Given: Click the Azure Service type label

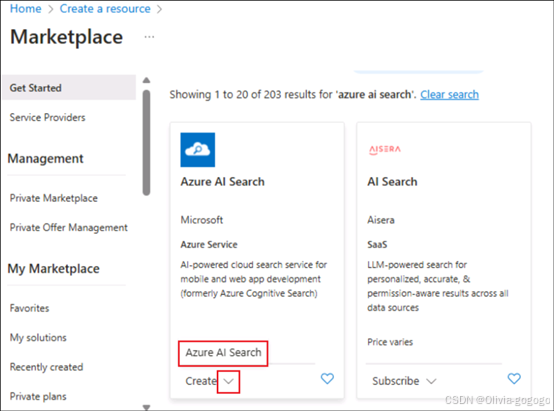Looking at the screenshot, I should (x=209, y=245).
